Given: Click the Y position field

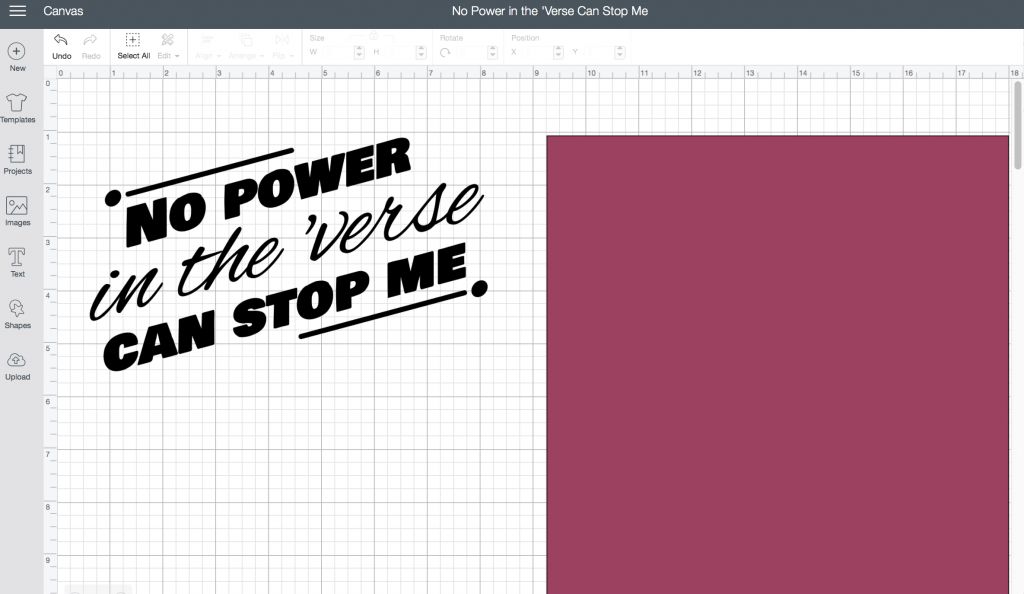Looking at the screenshot, I should [x=598, y=52].
